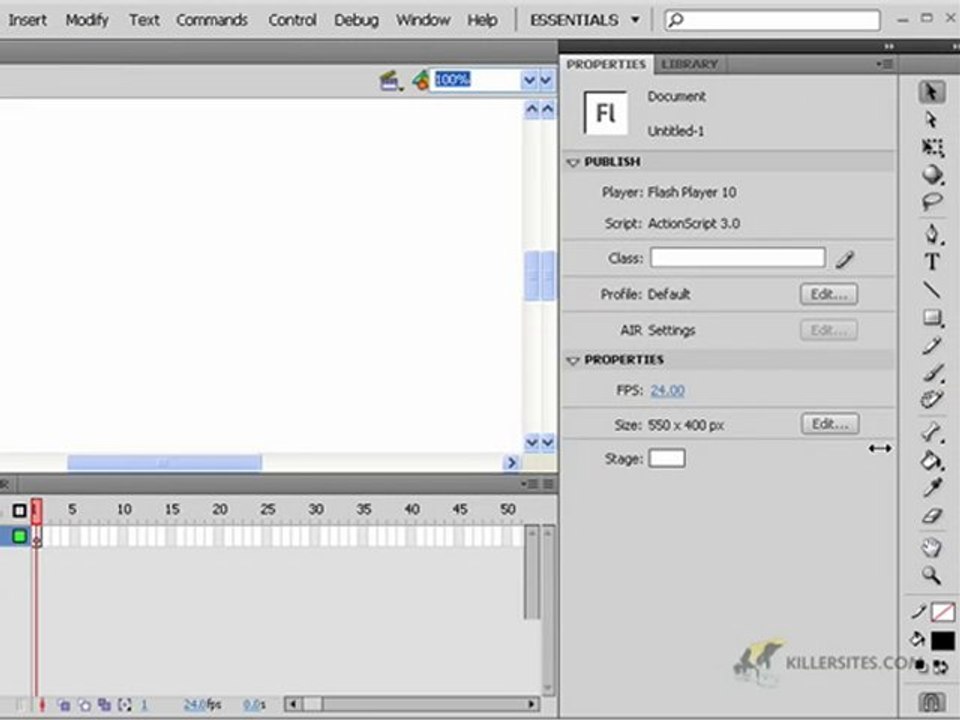Image resolution: width=960 pixels, height=720 pixels.
Task: Collapse the panel dock to icons
Action: click(x=888, y=47)
